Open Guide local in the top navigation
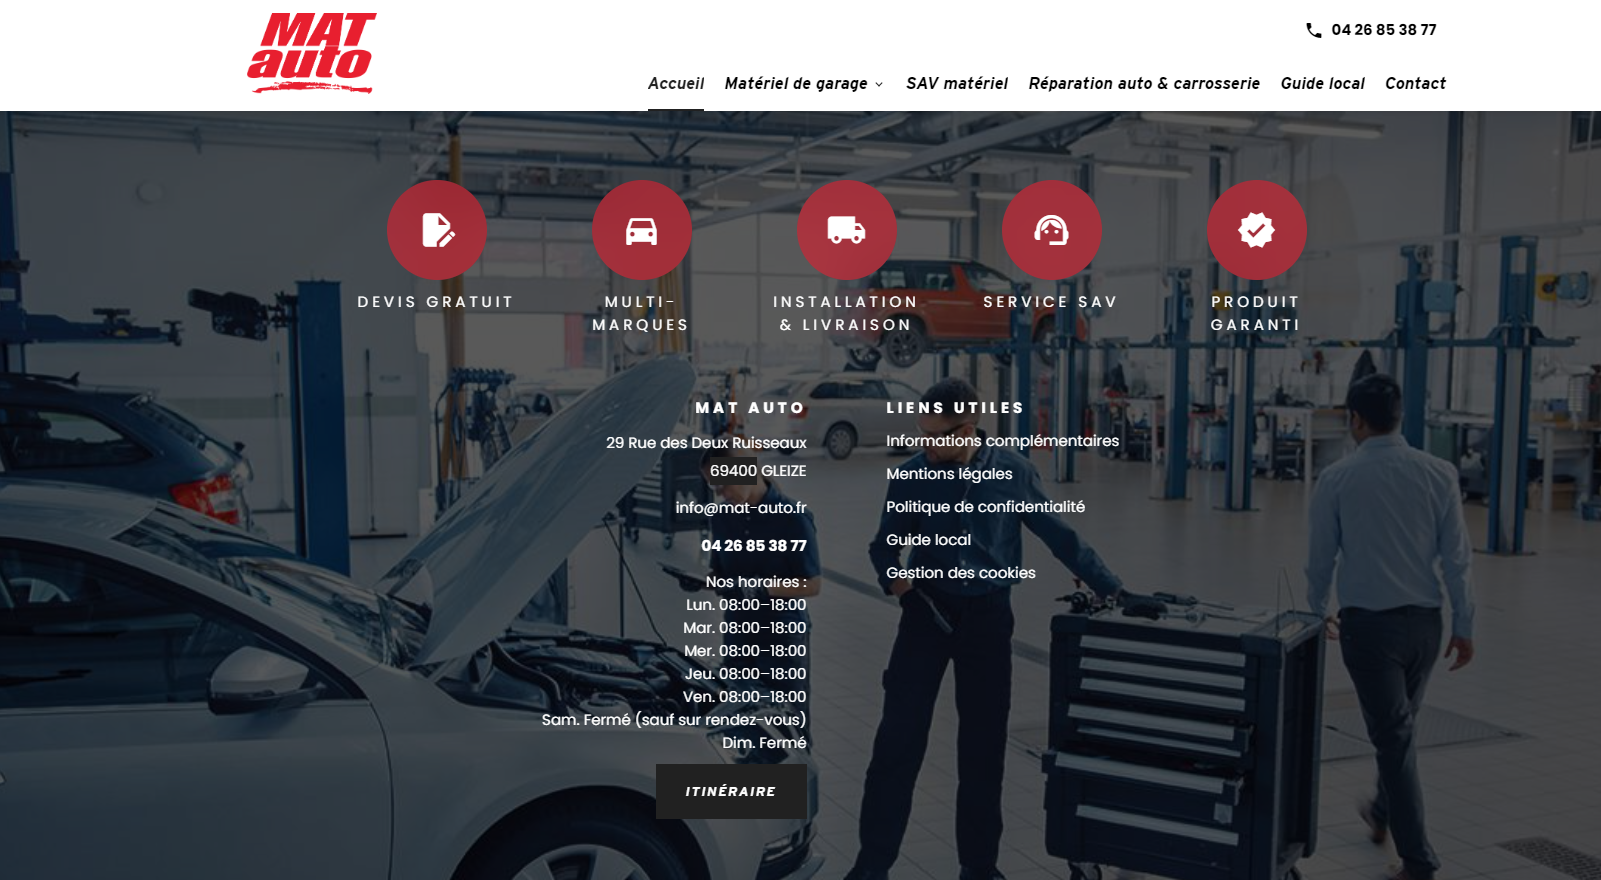Screen dimensions: 1601x880 coord(1322,83)
